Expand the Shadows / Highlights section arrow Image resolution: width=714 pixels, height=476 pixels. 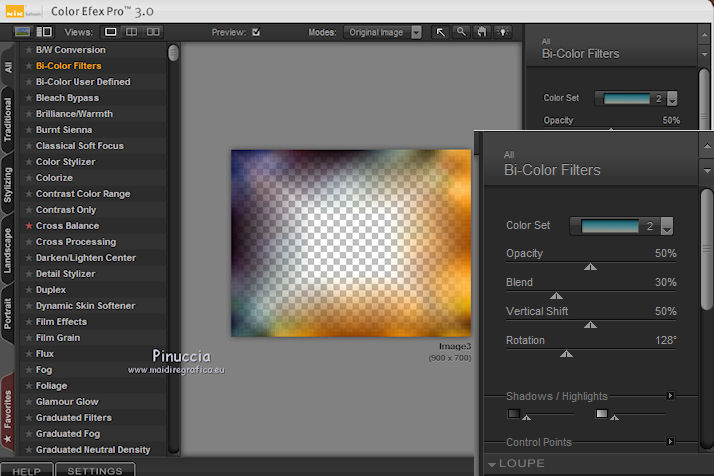pyautogui.click(x=670, y=396)
